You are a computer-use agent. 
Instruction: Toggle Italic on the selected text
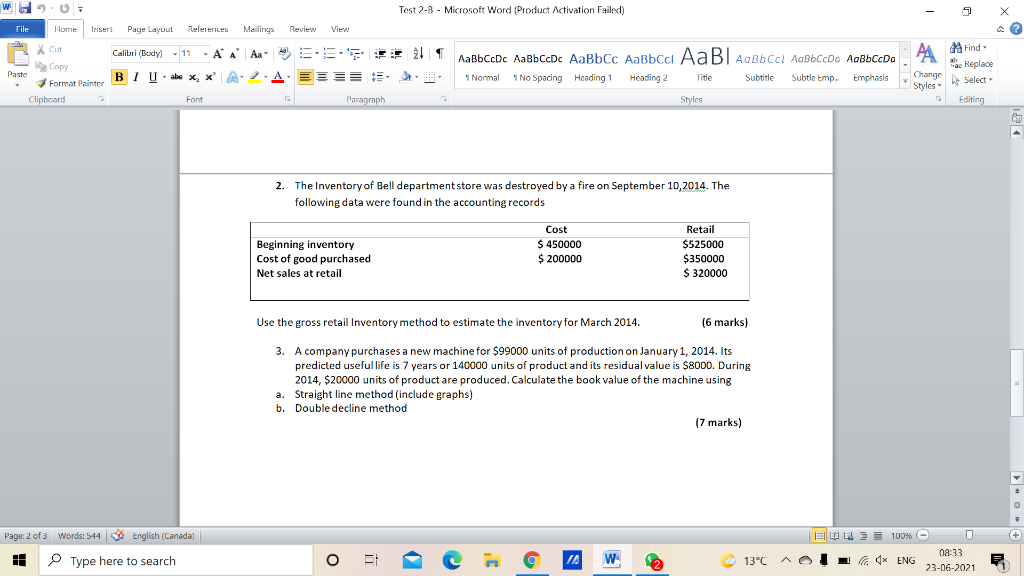[136, 76]
